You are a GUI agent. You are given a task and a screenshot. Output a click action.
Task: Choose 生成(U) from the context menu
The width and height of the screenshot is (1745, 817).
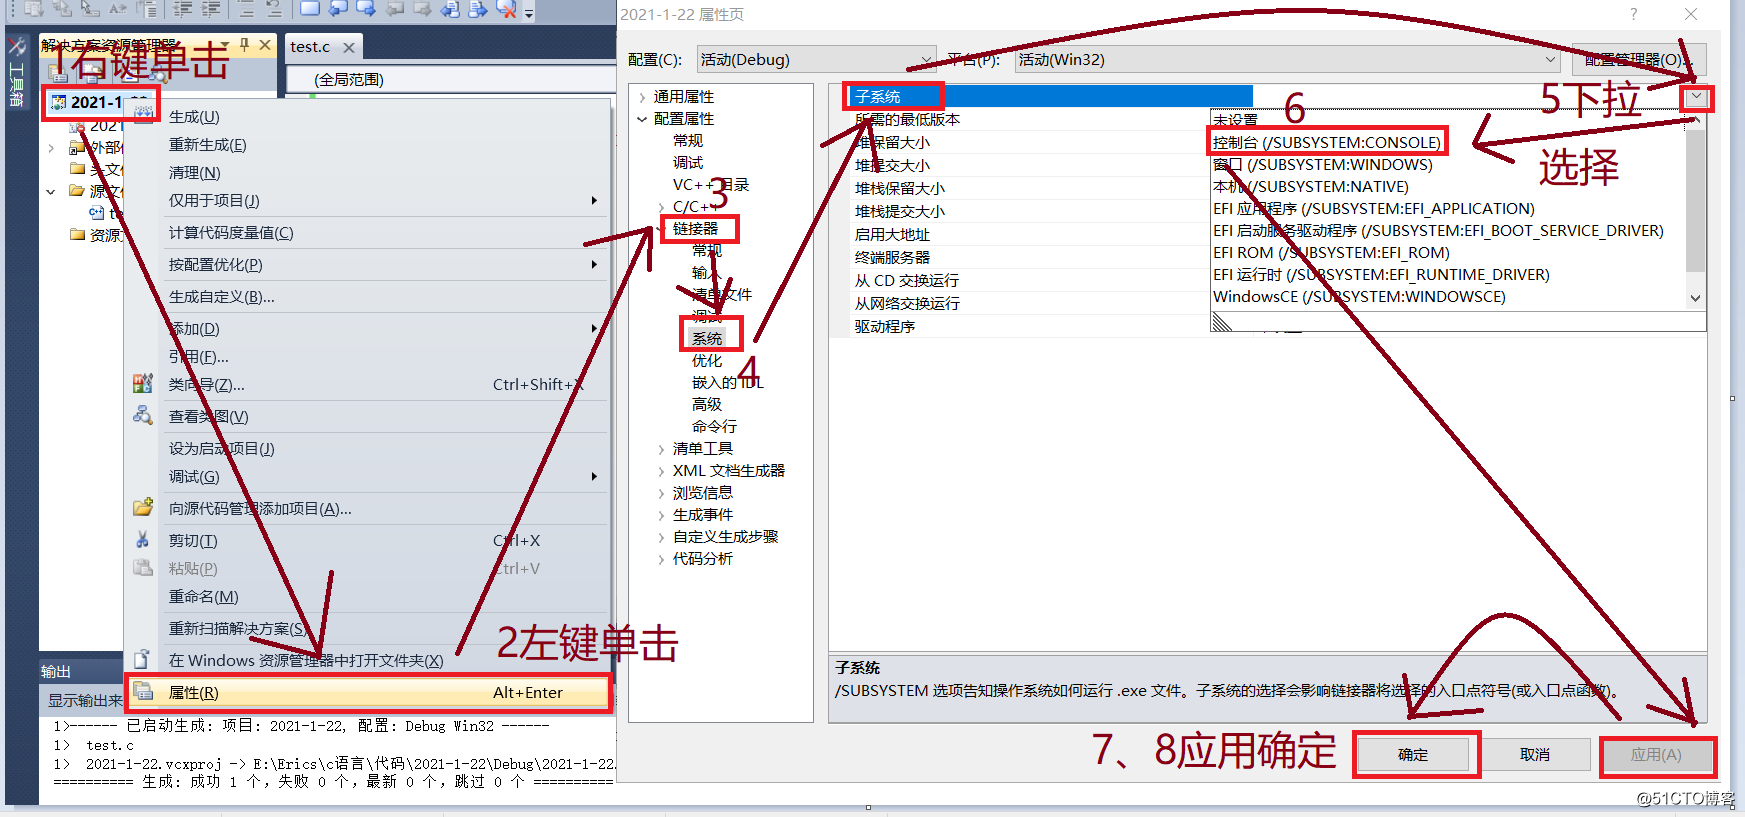368,116
